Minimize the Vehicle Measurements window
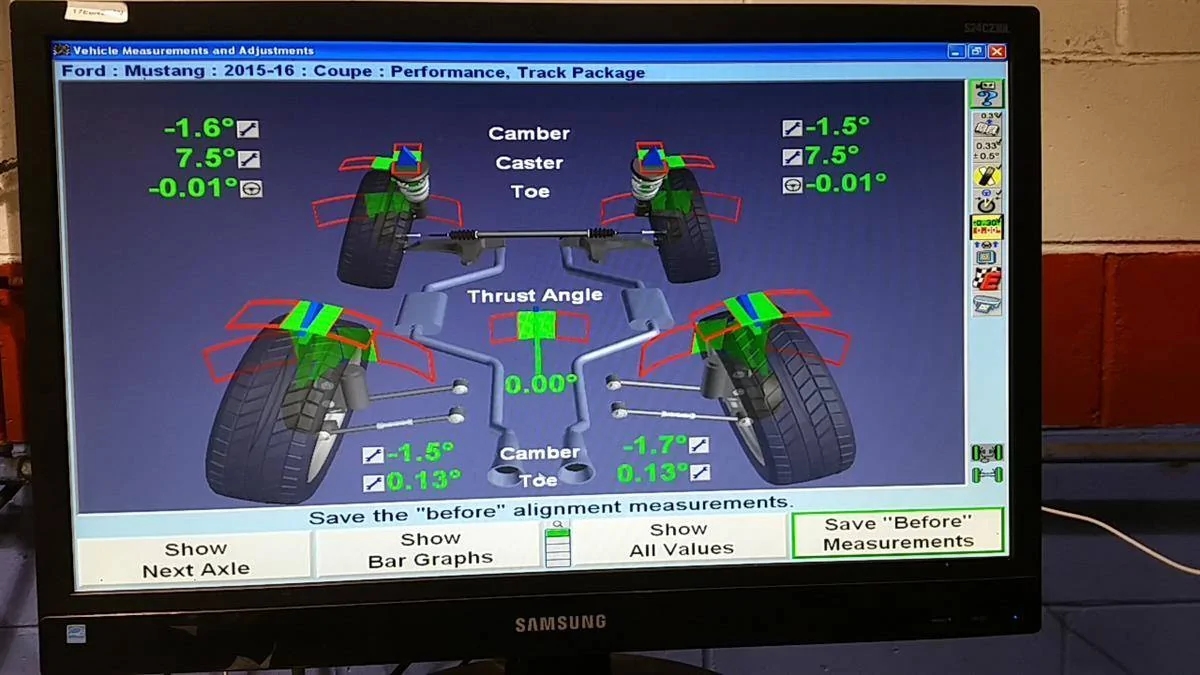The width and height of the screenshot is (1200, 675). point(958,51)
